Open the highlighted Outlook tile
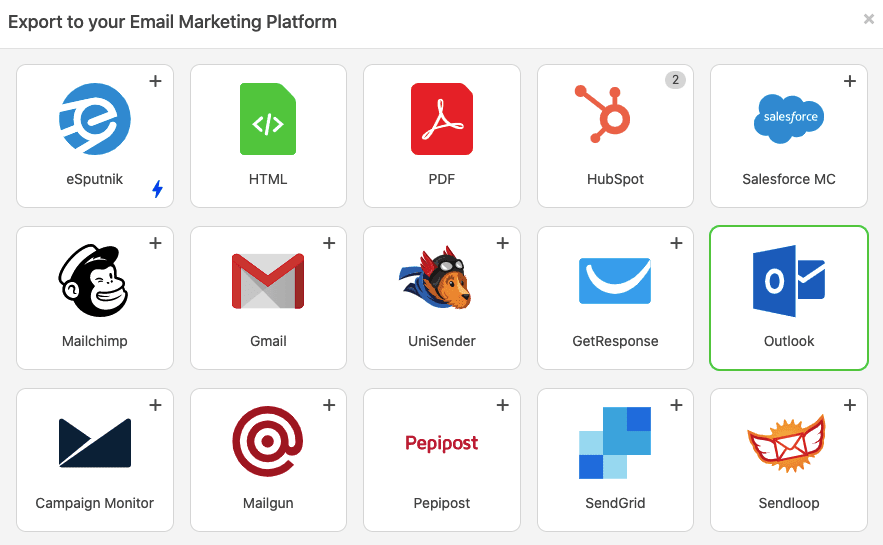 click(789, 298)
